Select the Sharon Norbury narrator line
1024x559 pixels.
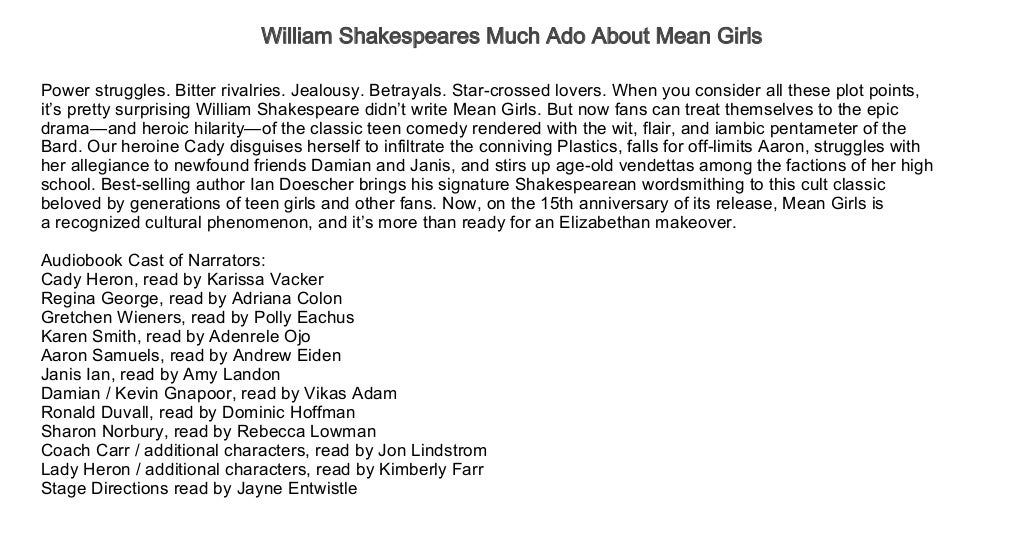pos(208,432)
